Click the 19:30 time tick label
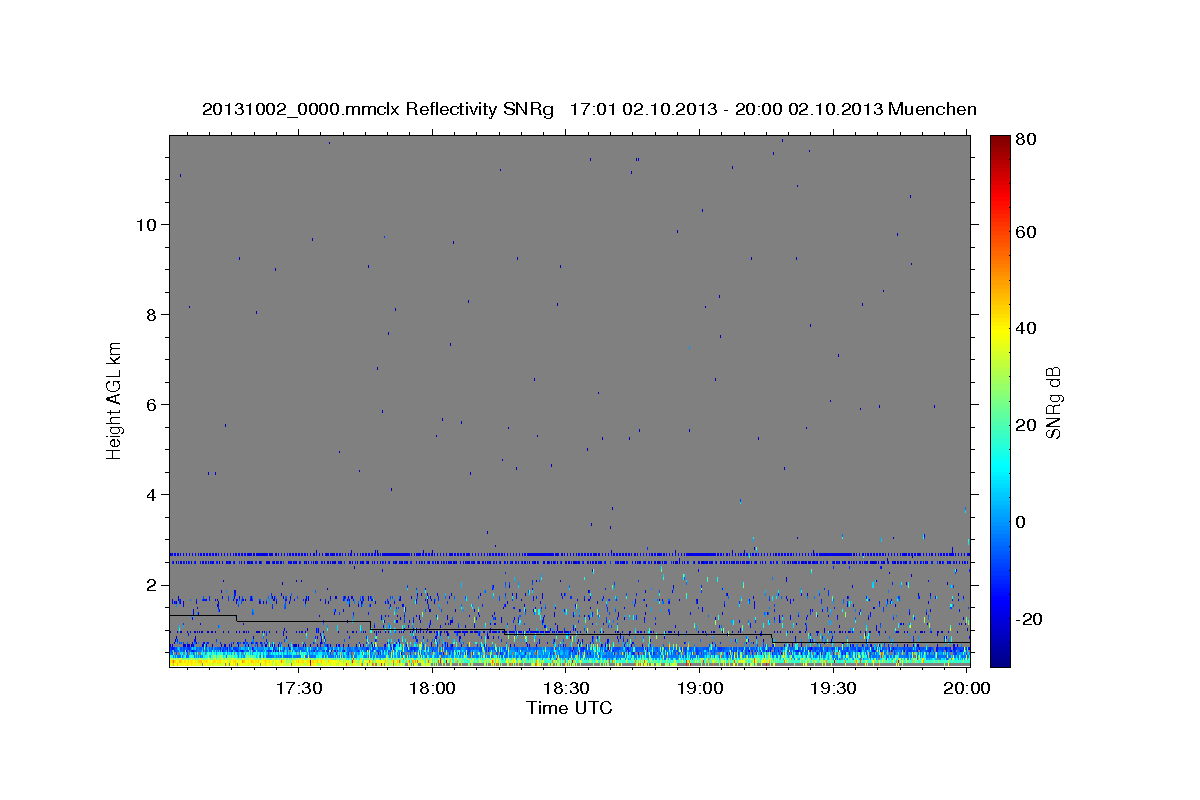 tap(834, 688)
